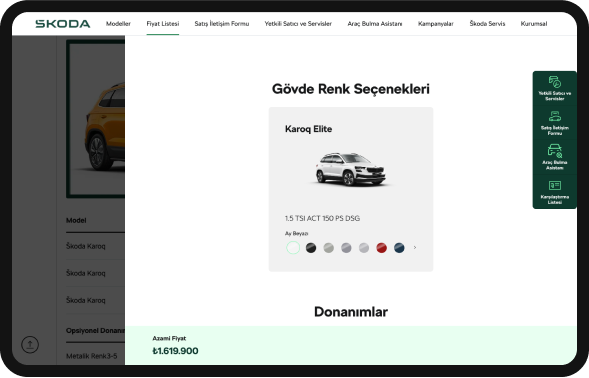Click the Azami Fiyat label
The image size is (589, 378).
point(169,338)
